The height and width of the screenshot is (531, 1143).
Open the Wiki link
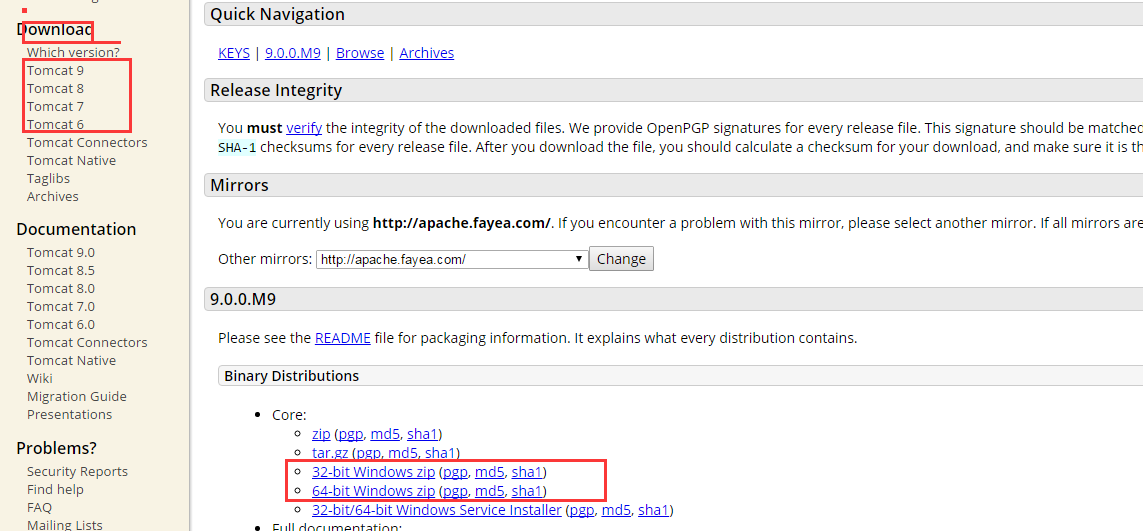tap(39, 379)
